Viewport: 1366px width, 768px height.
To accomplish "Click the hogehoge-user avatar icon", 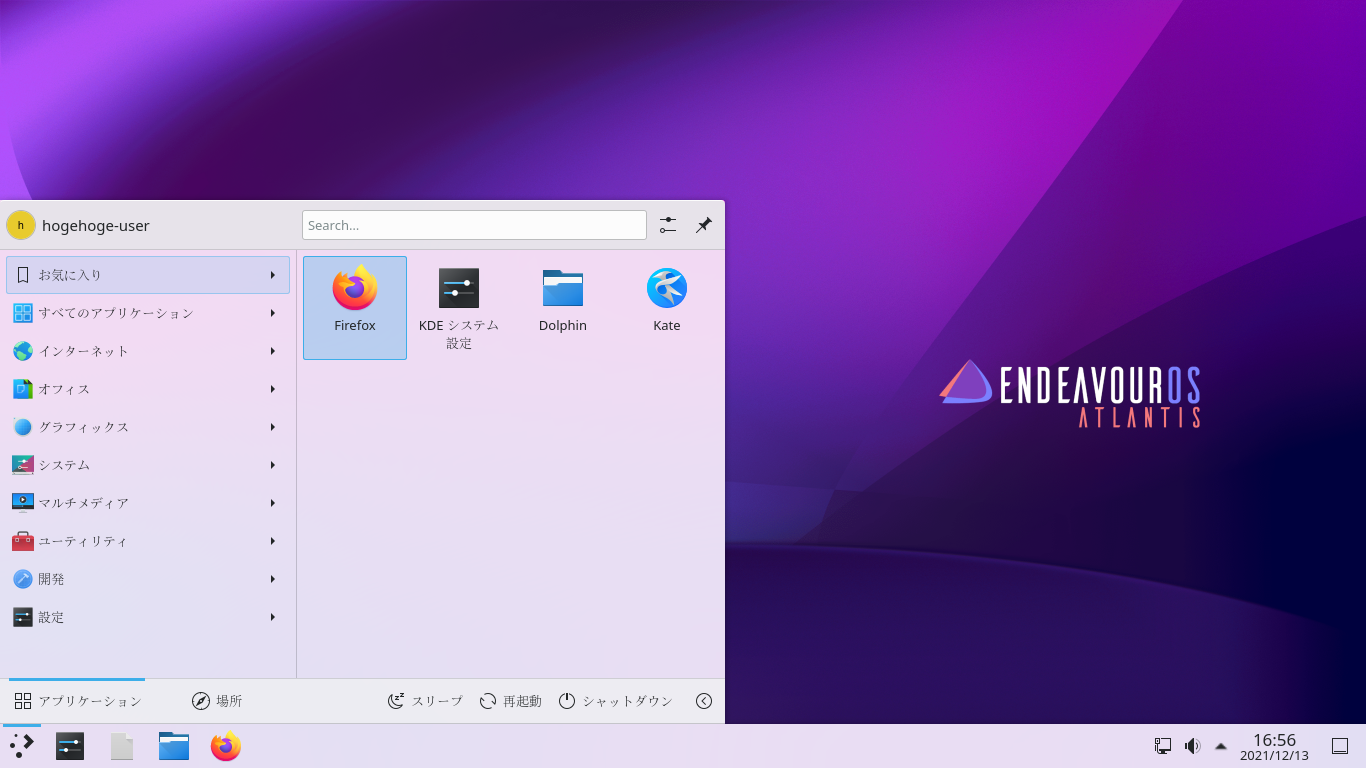I will [20, 225].
